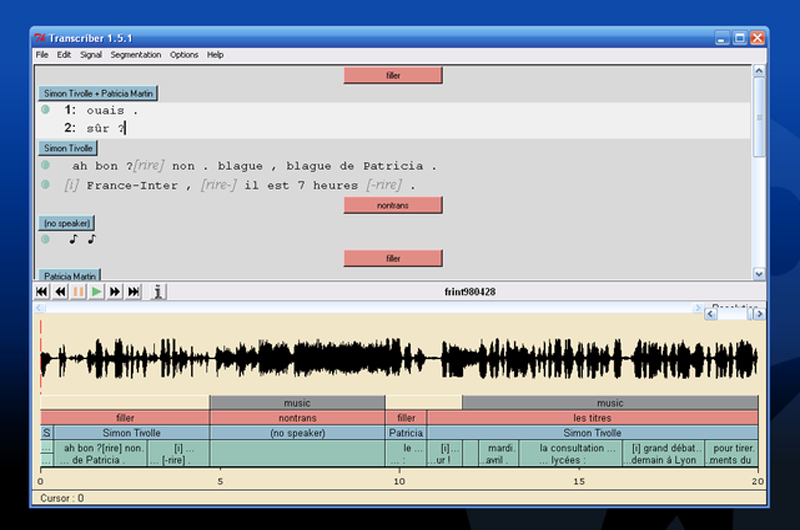Increase resolution with the right arrow button
Image resolution: width=800 pixels, height=530 pixels.
point(759,314)
